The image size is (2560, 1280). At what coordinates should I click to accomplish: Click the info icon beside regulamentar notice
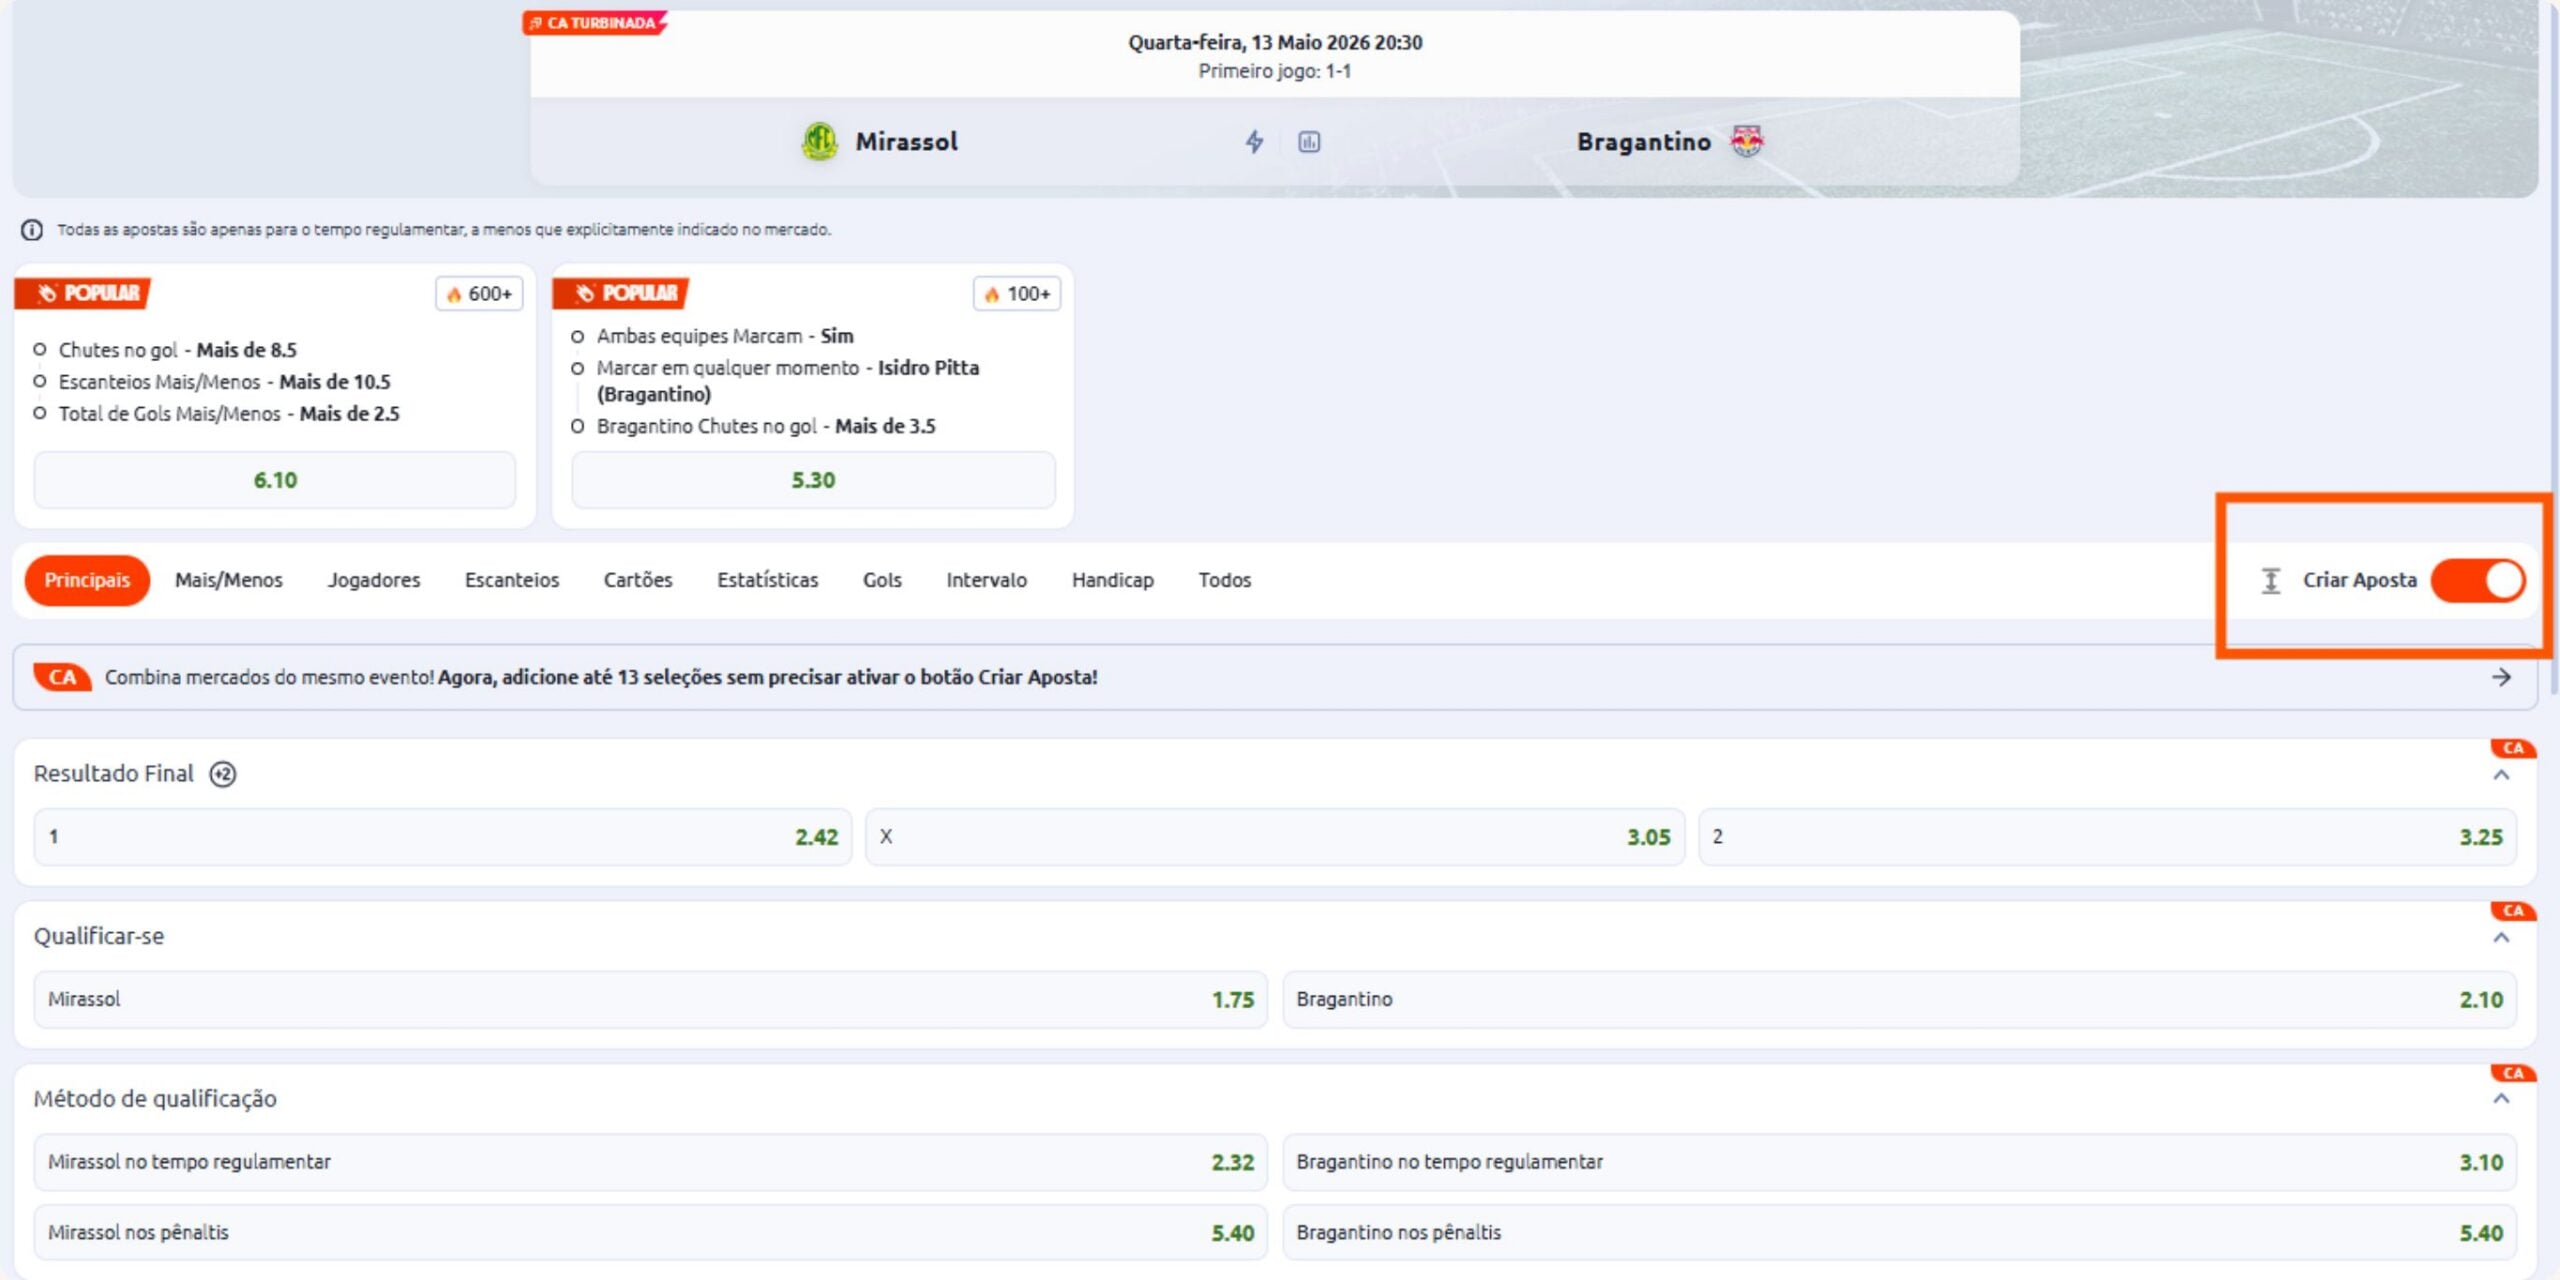[32, 230]
